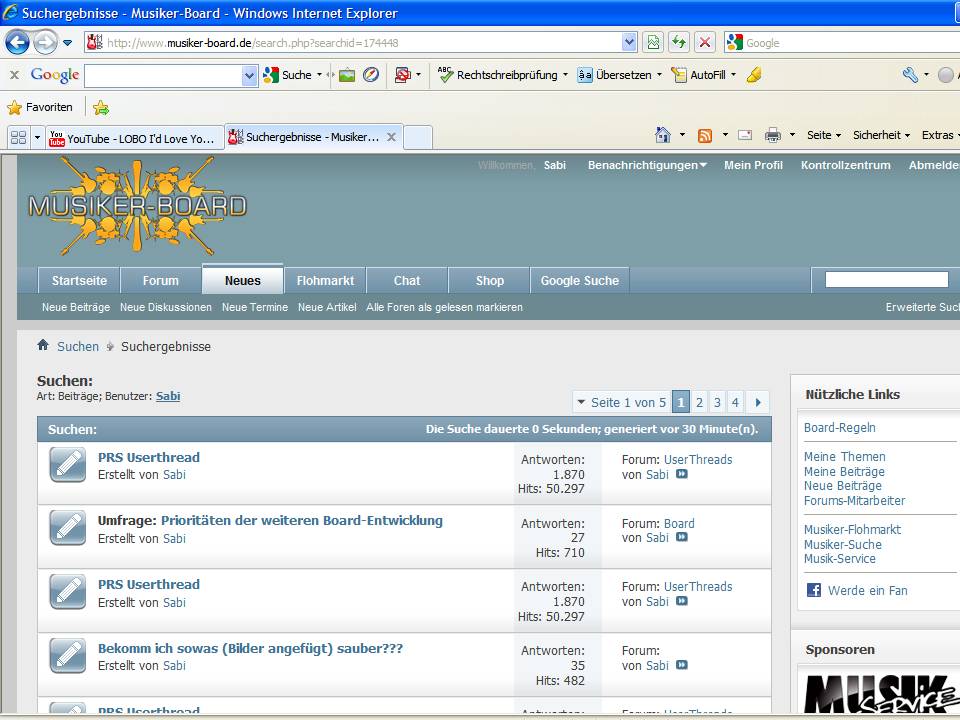960x720 pixels.
Task: Open the Board-Regeln sidebar link
Action: coord(839,428)
